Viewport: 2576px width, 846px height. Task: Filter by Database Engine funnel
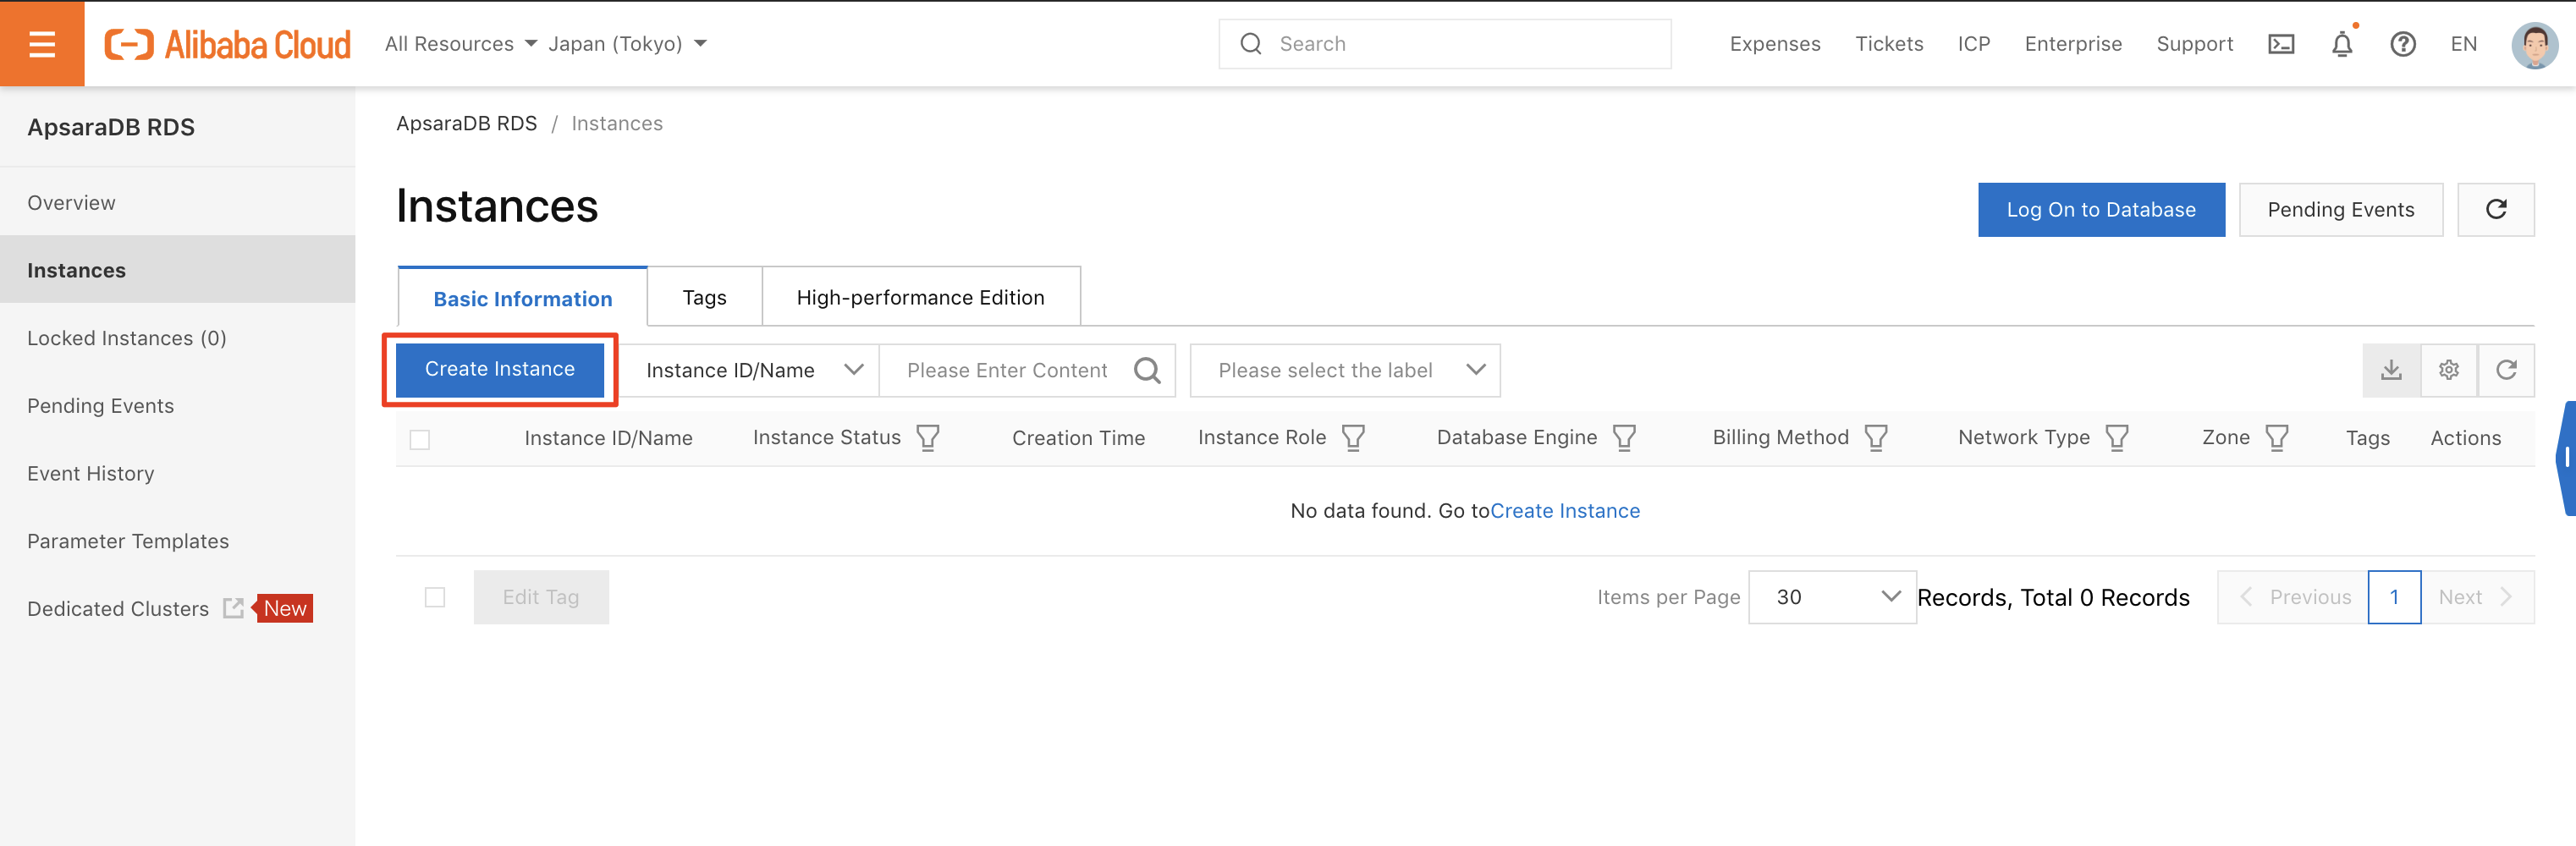click(1624, 438)
